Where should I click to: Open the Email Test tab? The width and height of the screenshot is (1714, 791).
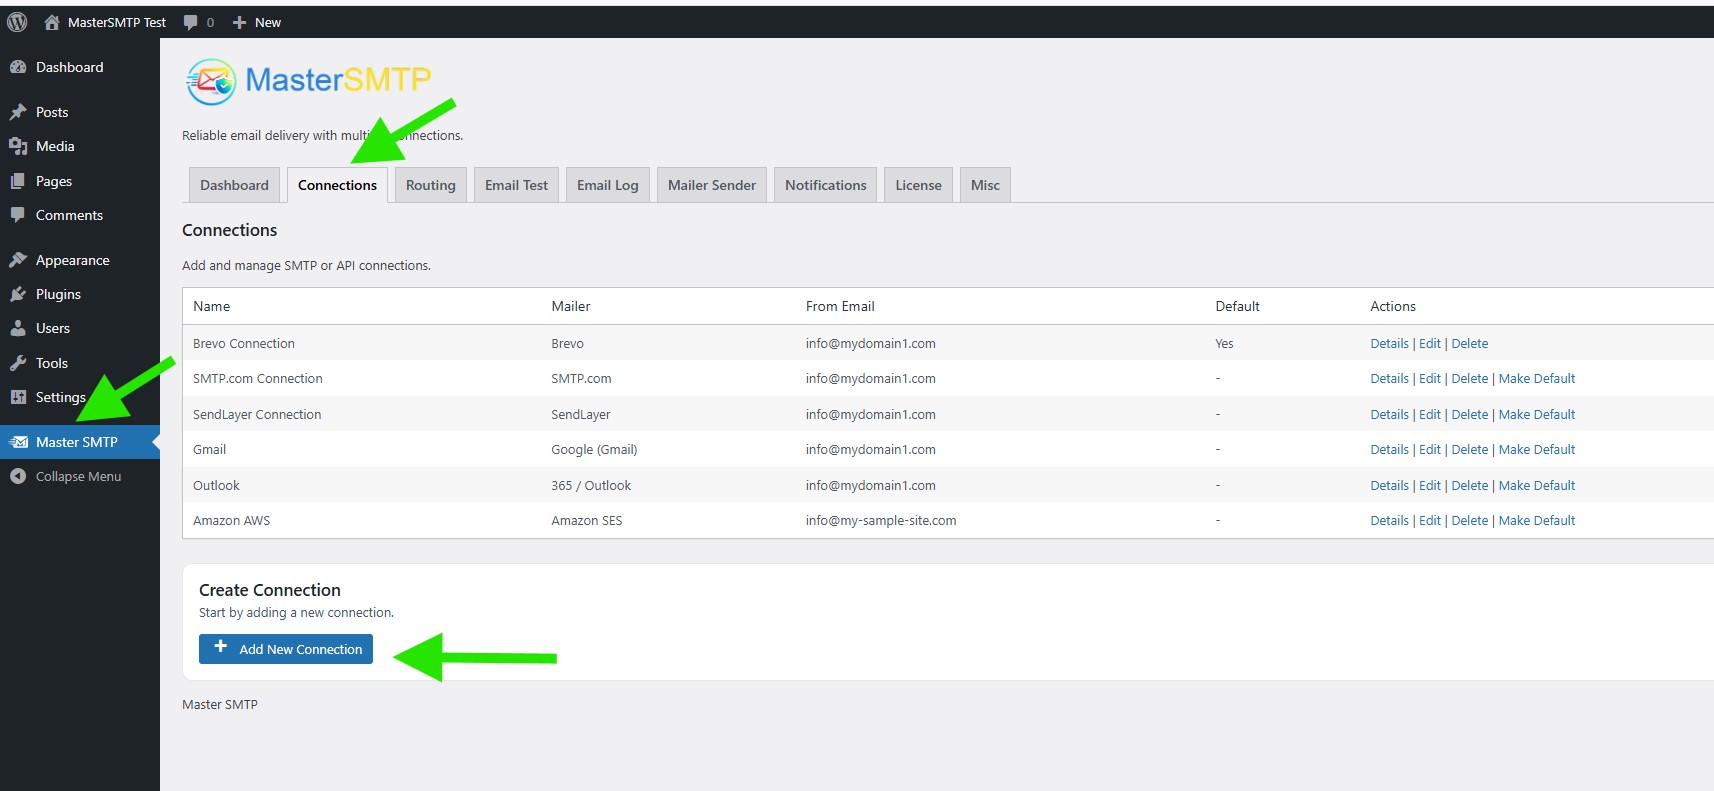click(516, 185)
